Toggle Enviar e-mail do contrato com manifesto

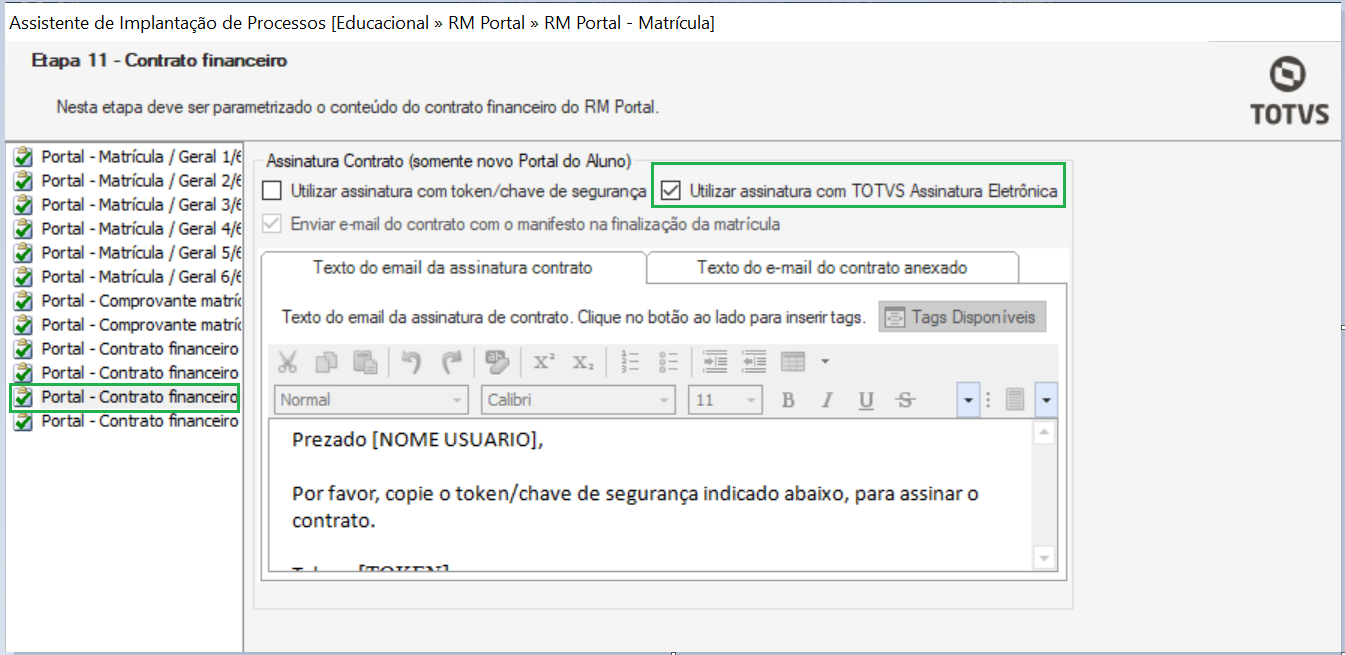pyautogui.click(x=273, y=224)
